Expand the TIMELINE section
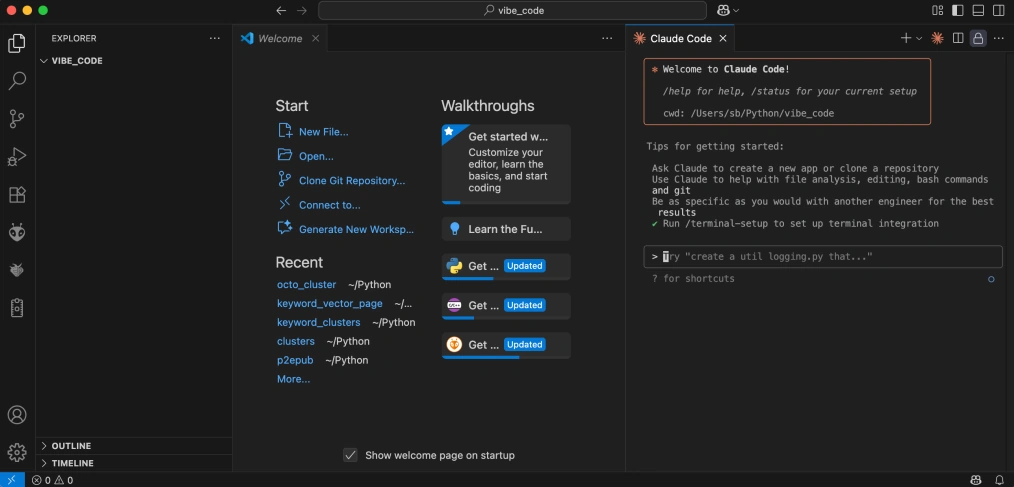 click(72, 463)
